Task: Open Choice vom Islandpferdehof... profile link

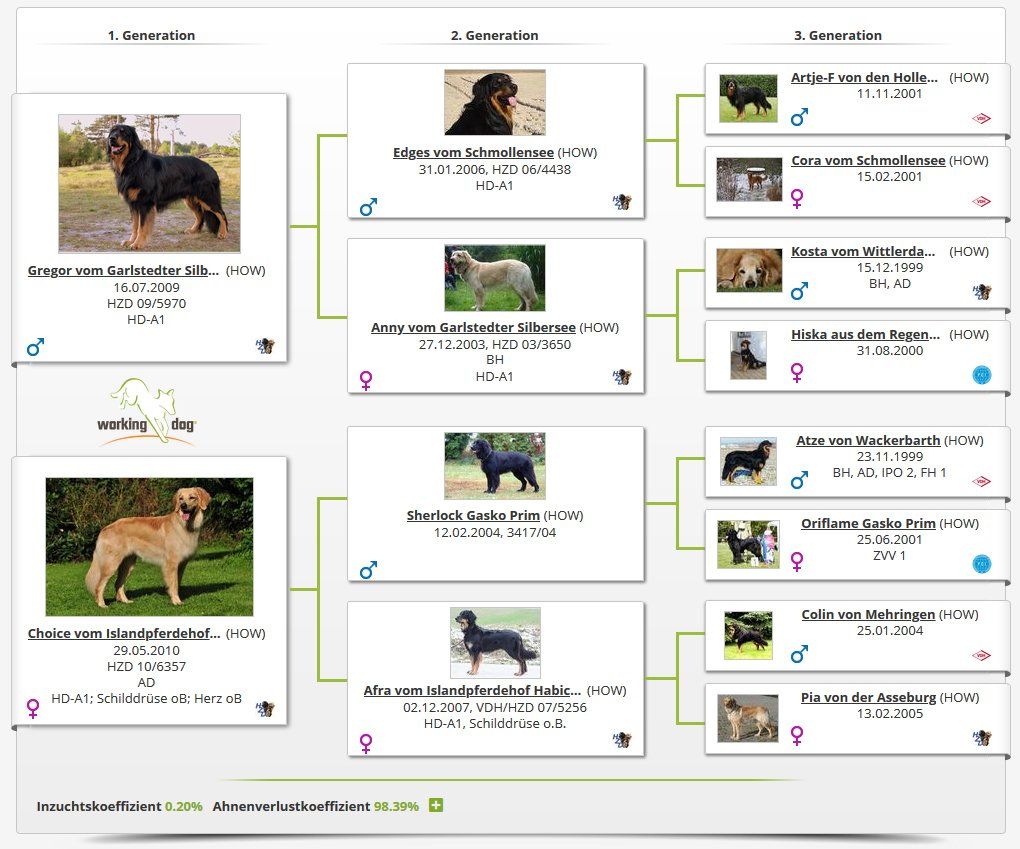Action: pyautogui.click(x=124, y=634)
